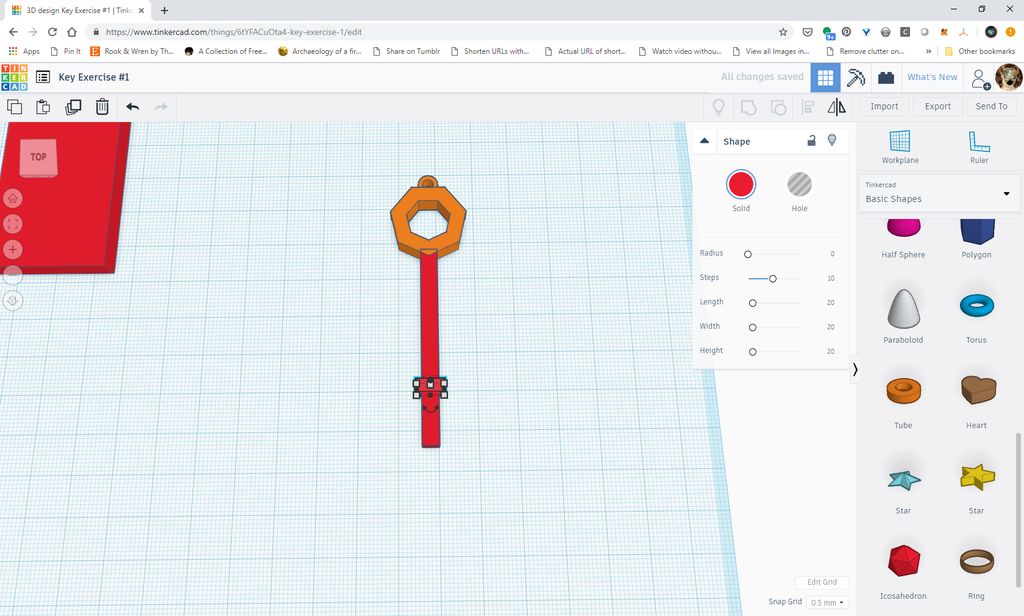1024x616 pixels.
Task: Adjust the Width slider handle
Action: point(752,327)
